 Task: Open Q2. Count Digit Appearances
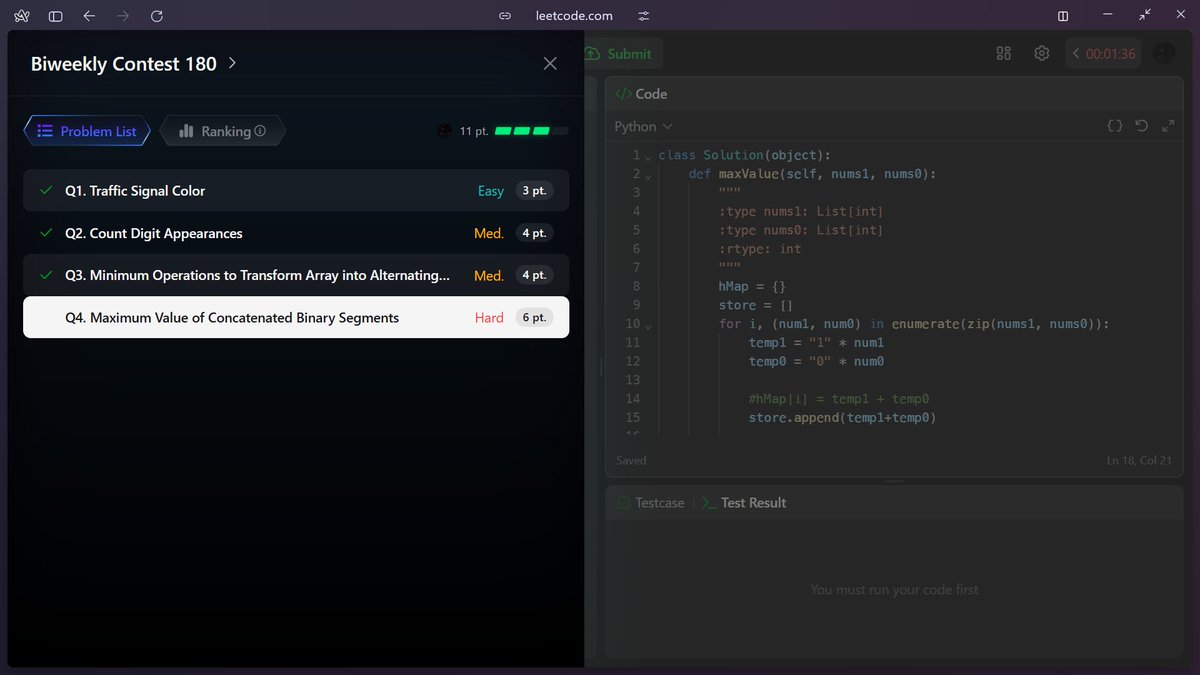(296, 233)
